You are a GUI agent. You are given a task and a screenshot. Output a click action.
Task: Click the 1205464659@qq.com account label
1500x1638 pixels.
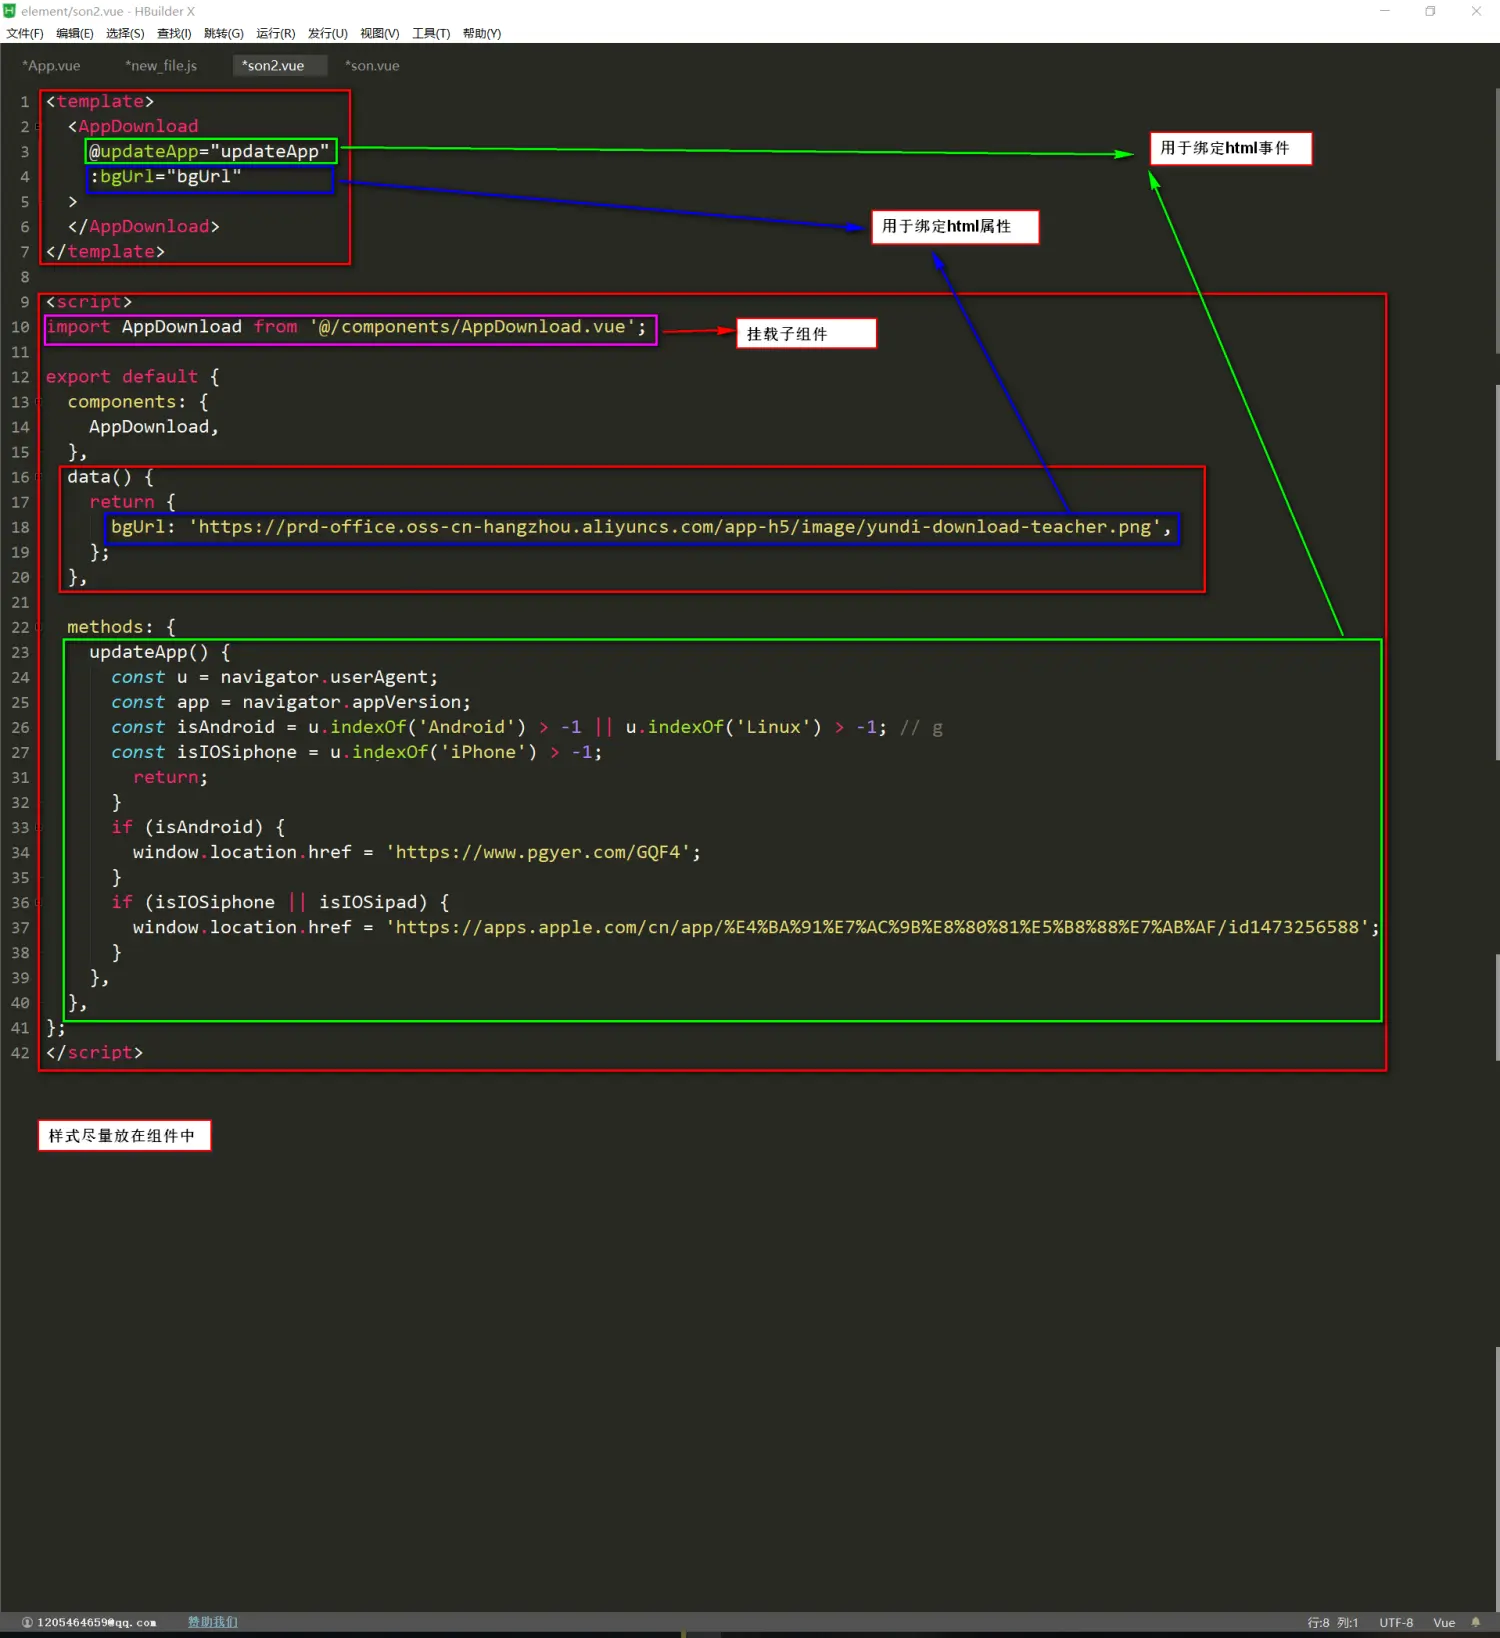point(96,1622)
